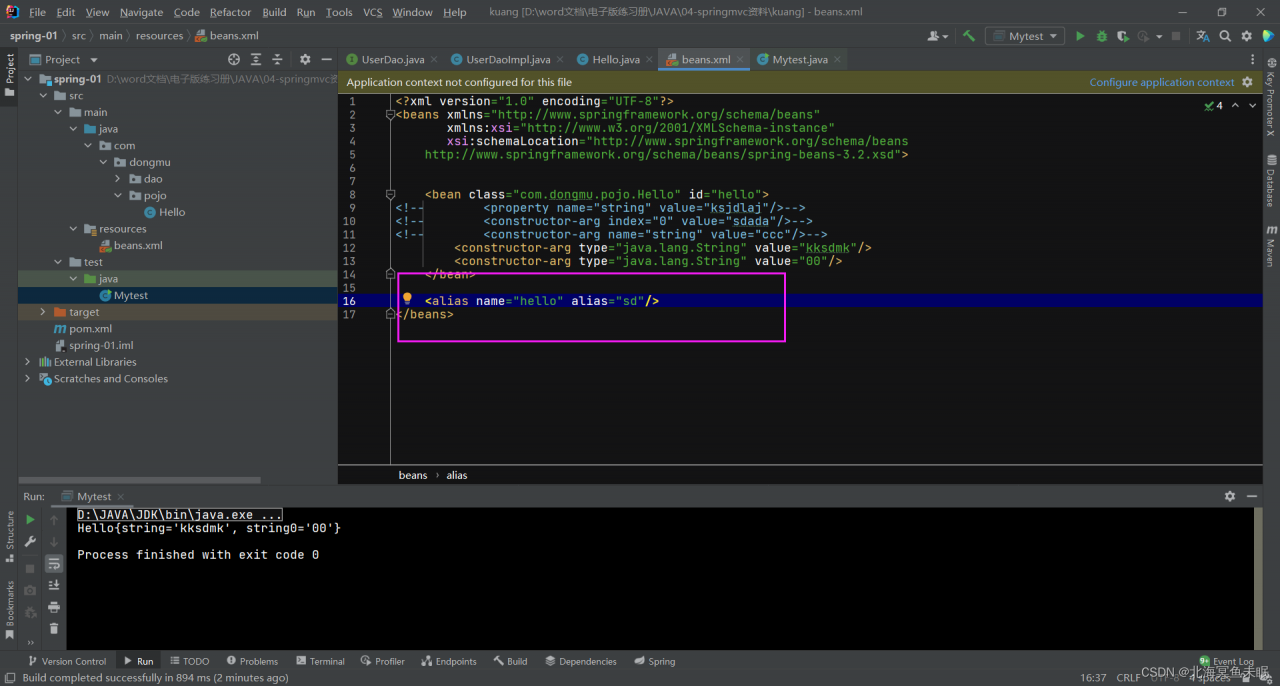Toggle soft-wrap in the Run console
The width and height of the screenshot is (1280, 686).
click(x=54, y=563)
